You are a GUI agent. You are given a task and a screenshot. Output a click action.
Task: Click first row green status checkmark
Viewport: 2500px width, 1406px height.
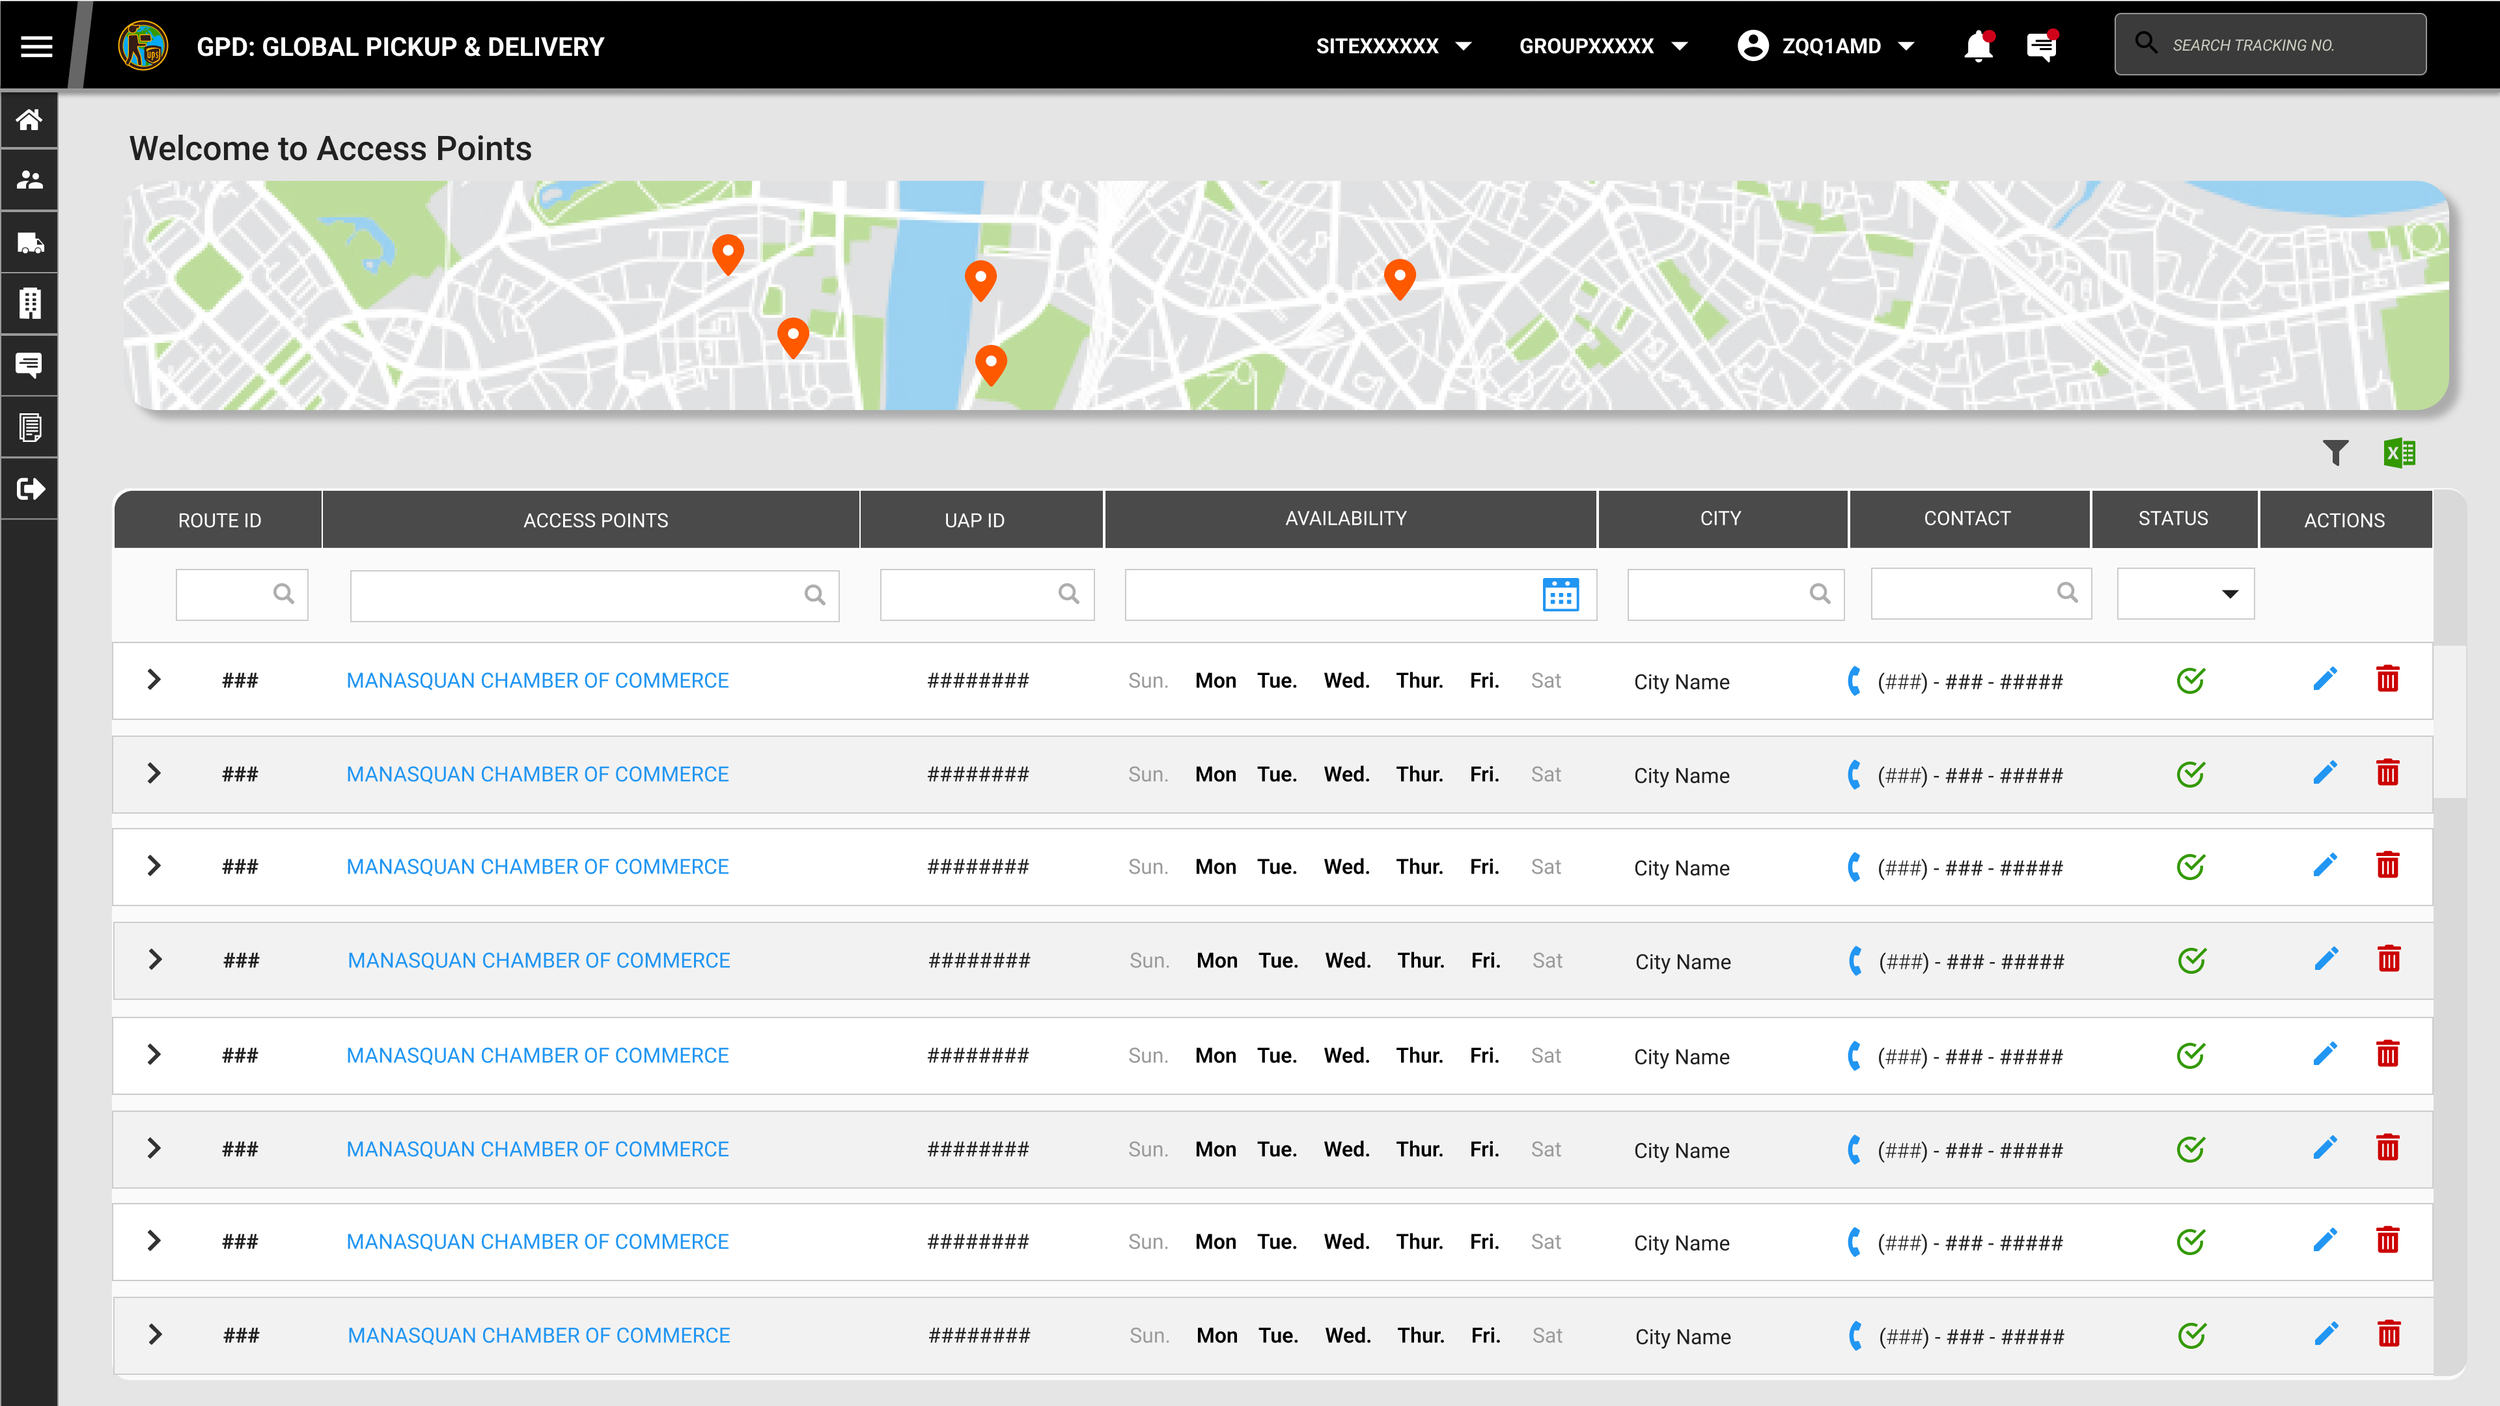coord(2190,680)
